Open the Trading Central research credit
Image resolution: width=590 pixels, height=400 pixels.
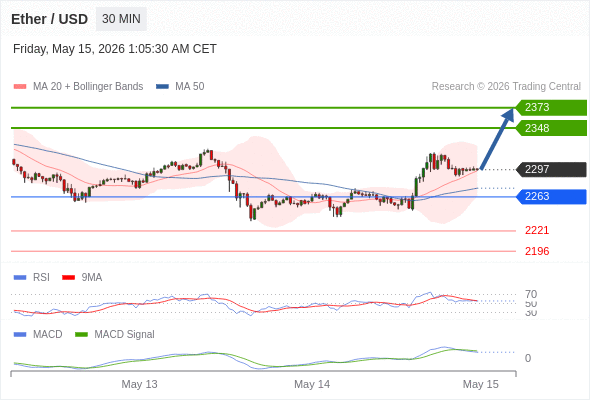(x=506, y=87)
